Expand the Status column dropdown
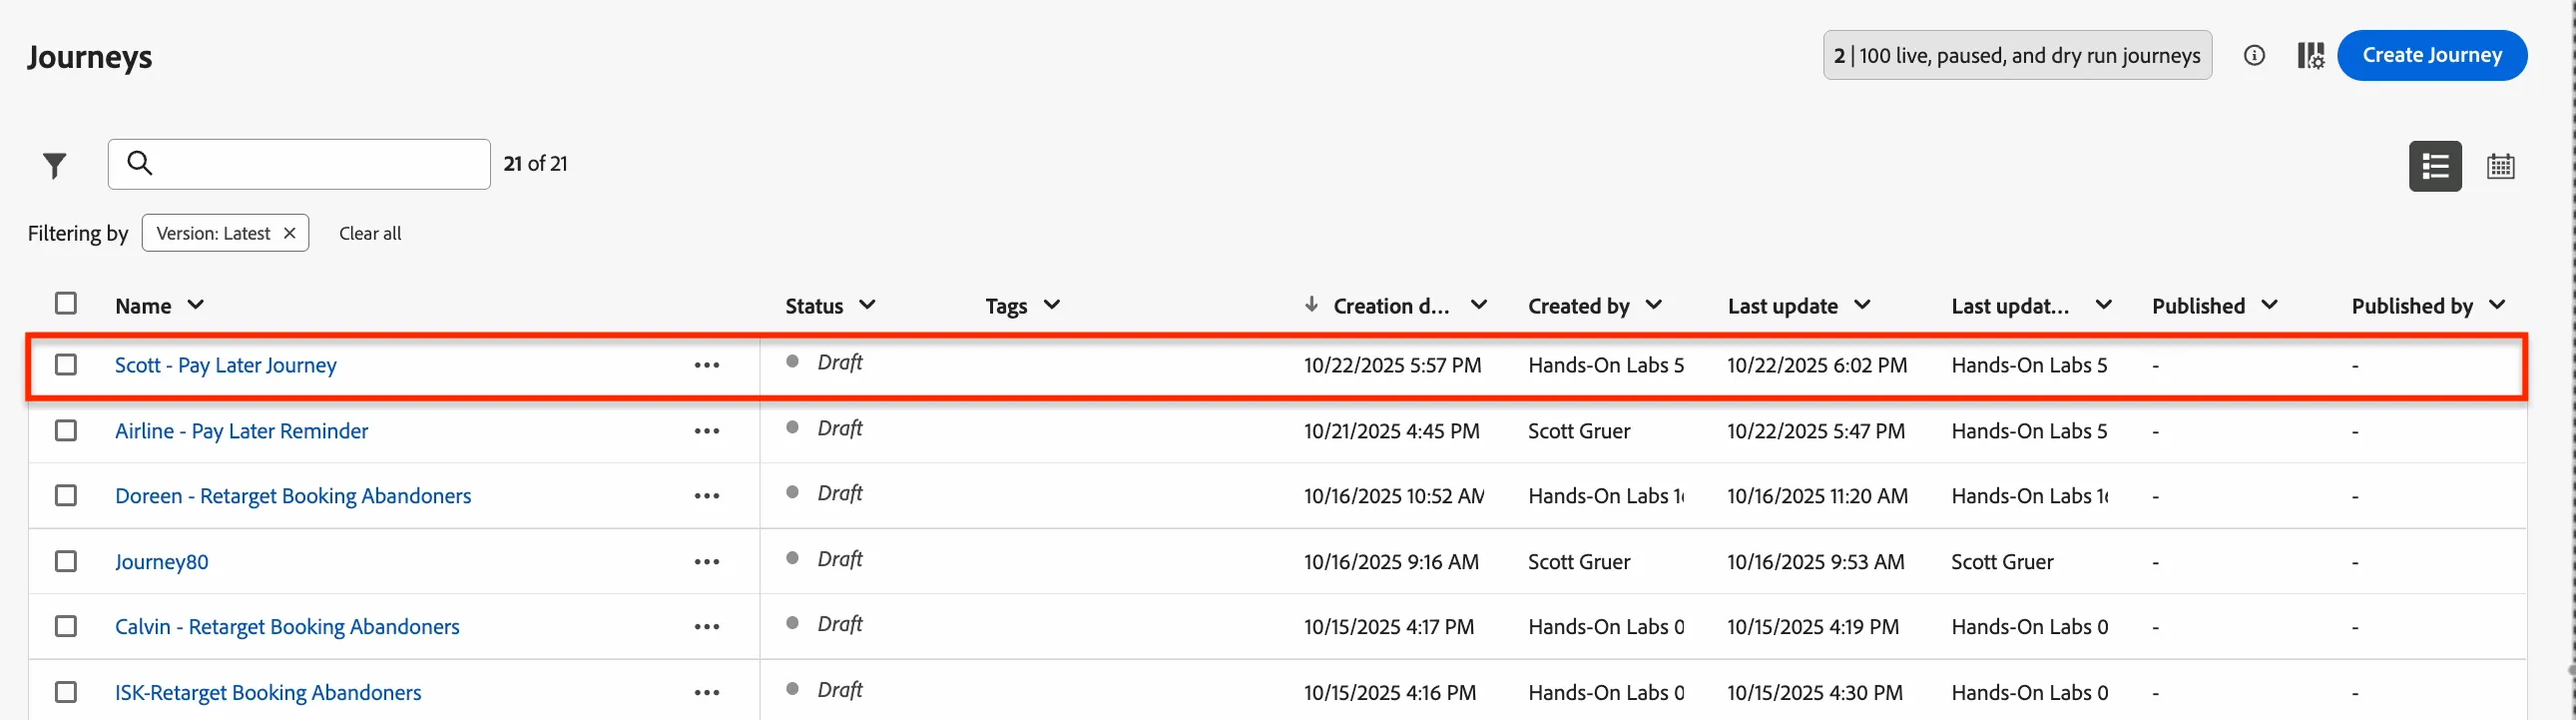 (867, 305)
